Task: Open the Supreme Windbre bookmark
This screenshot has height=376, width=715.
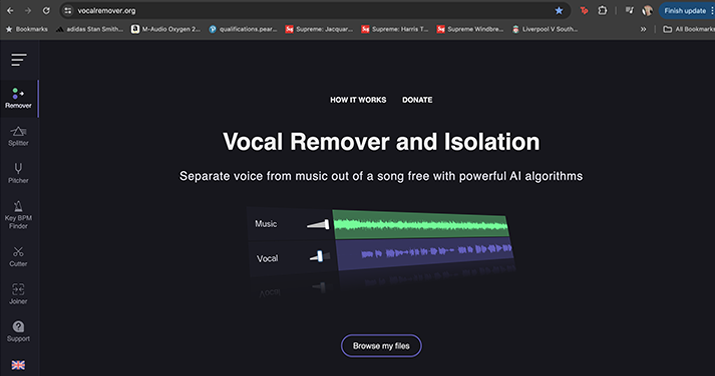Action: tap(470, 29)
